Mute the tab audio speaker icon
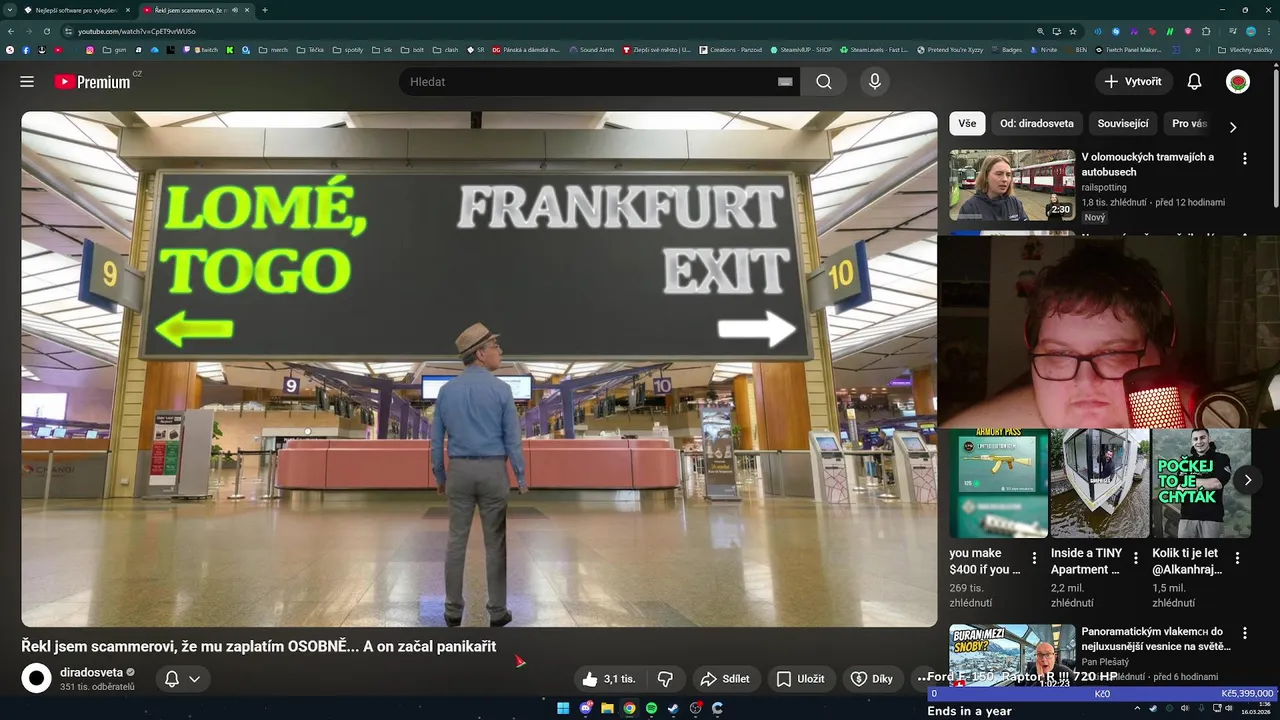This screenshot has height=720, width=1280. [x=235, y=10]
